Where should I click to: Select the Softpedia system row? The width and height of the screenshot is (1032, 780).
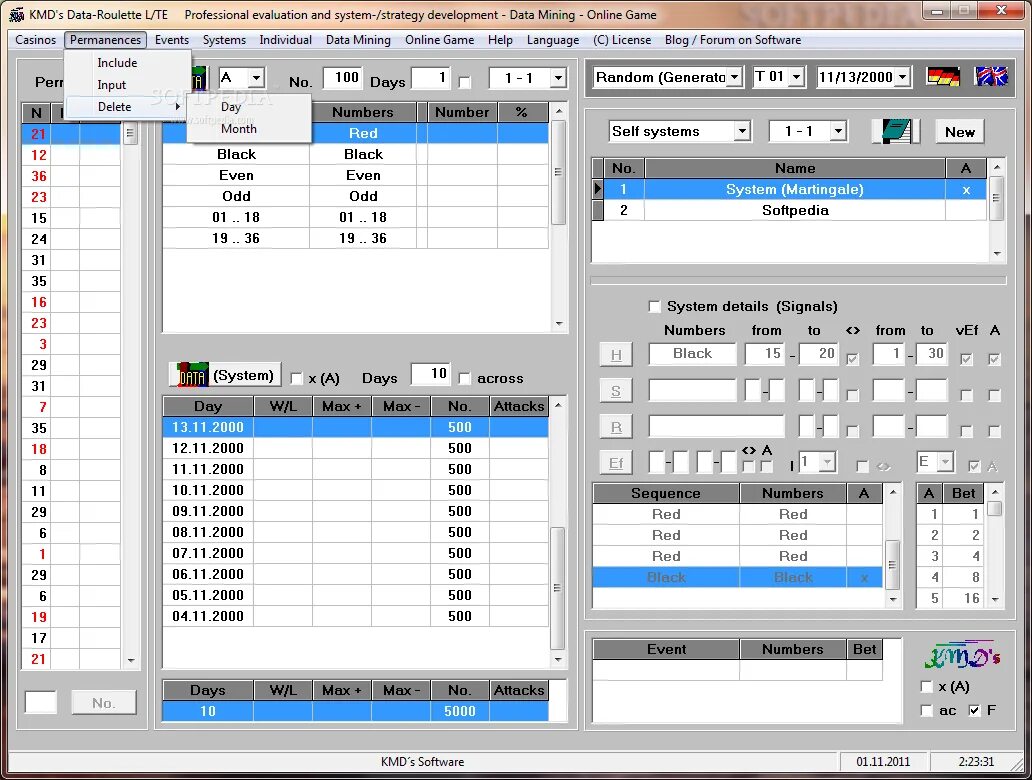[x=795, y=210]
